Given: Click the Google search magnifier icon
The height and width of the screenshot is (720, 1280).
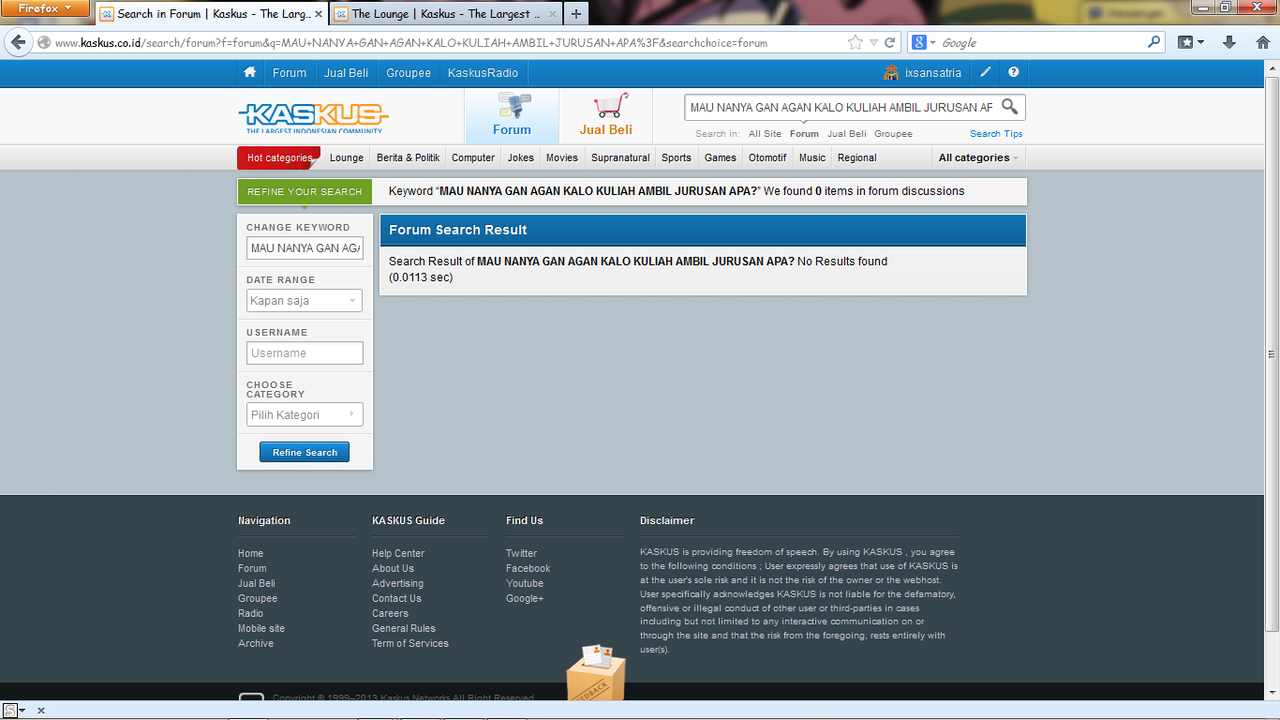Looking at the screenshot, I should point(1155,42).
